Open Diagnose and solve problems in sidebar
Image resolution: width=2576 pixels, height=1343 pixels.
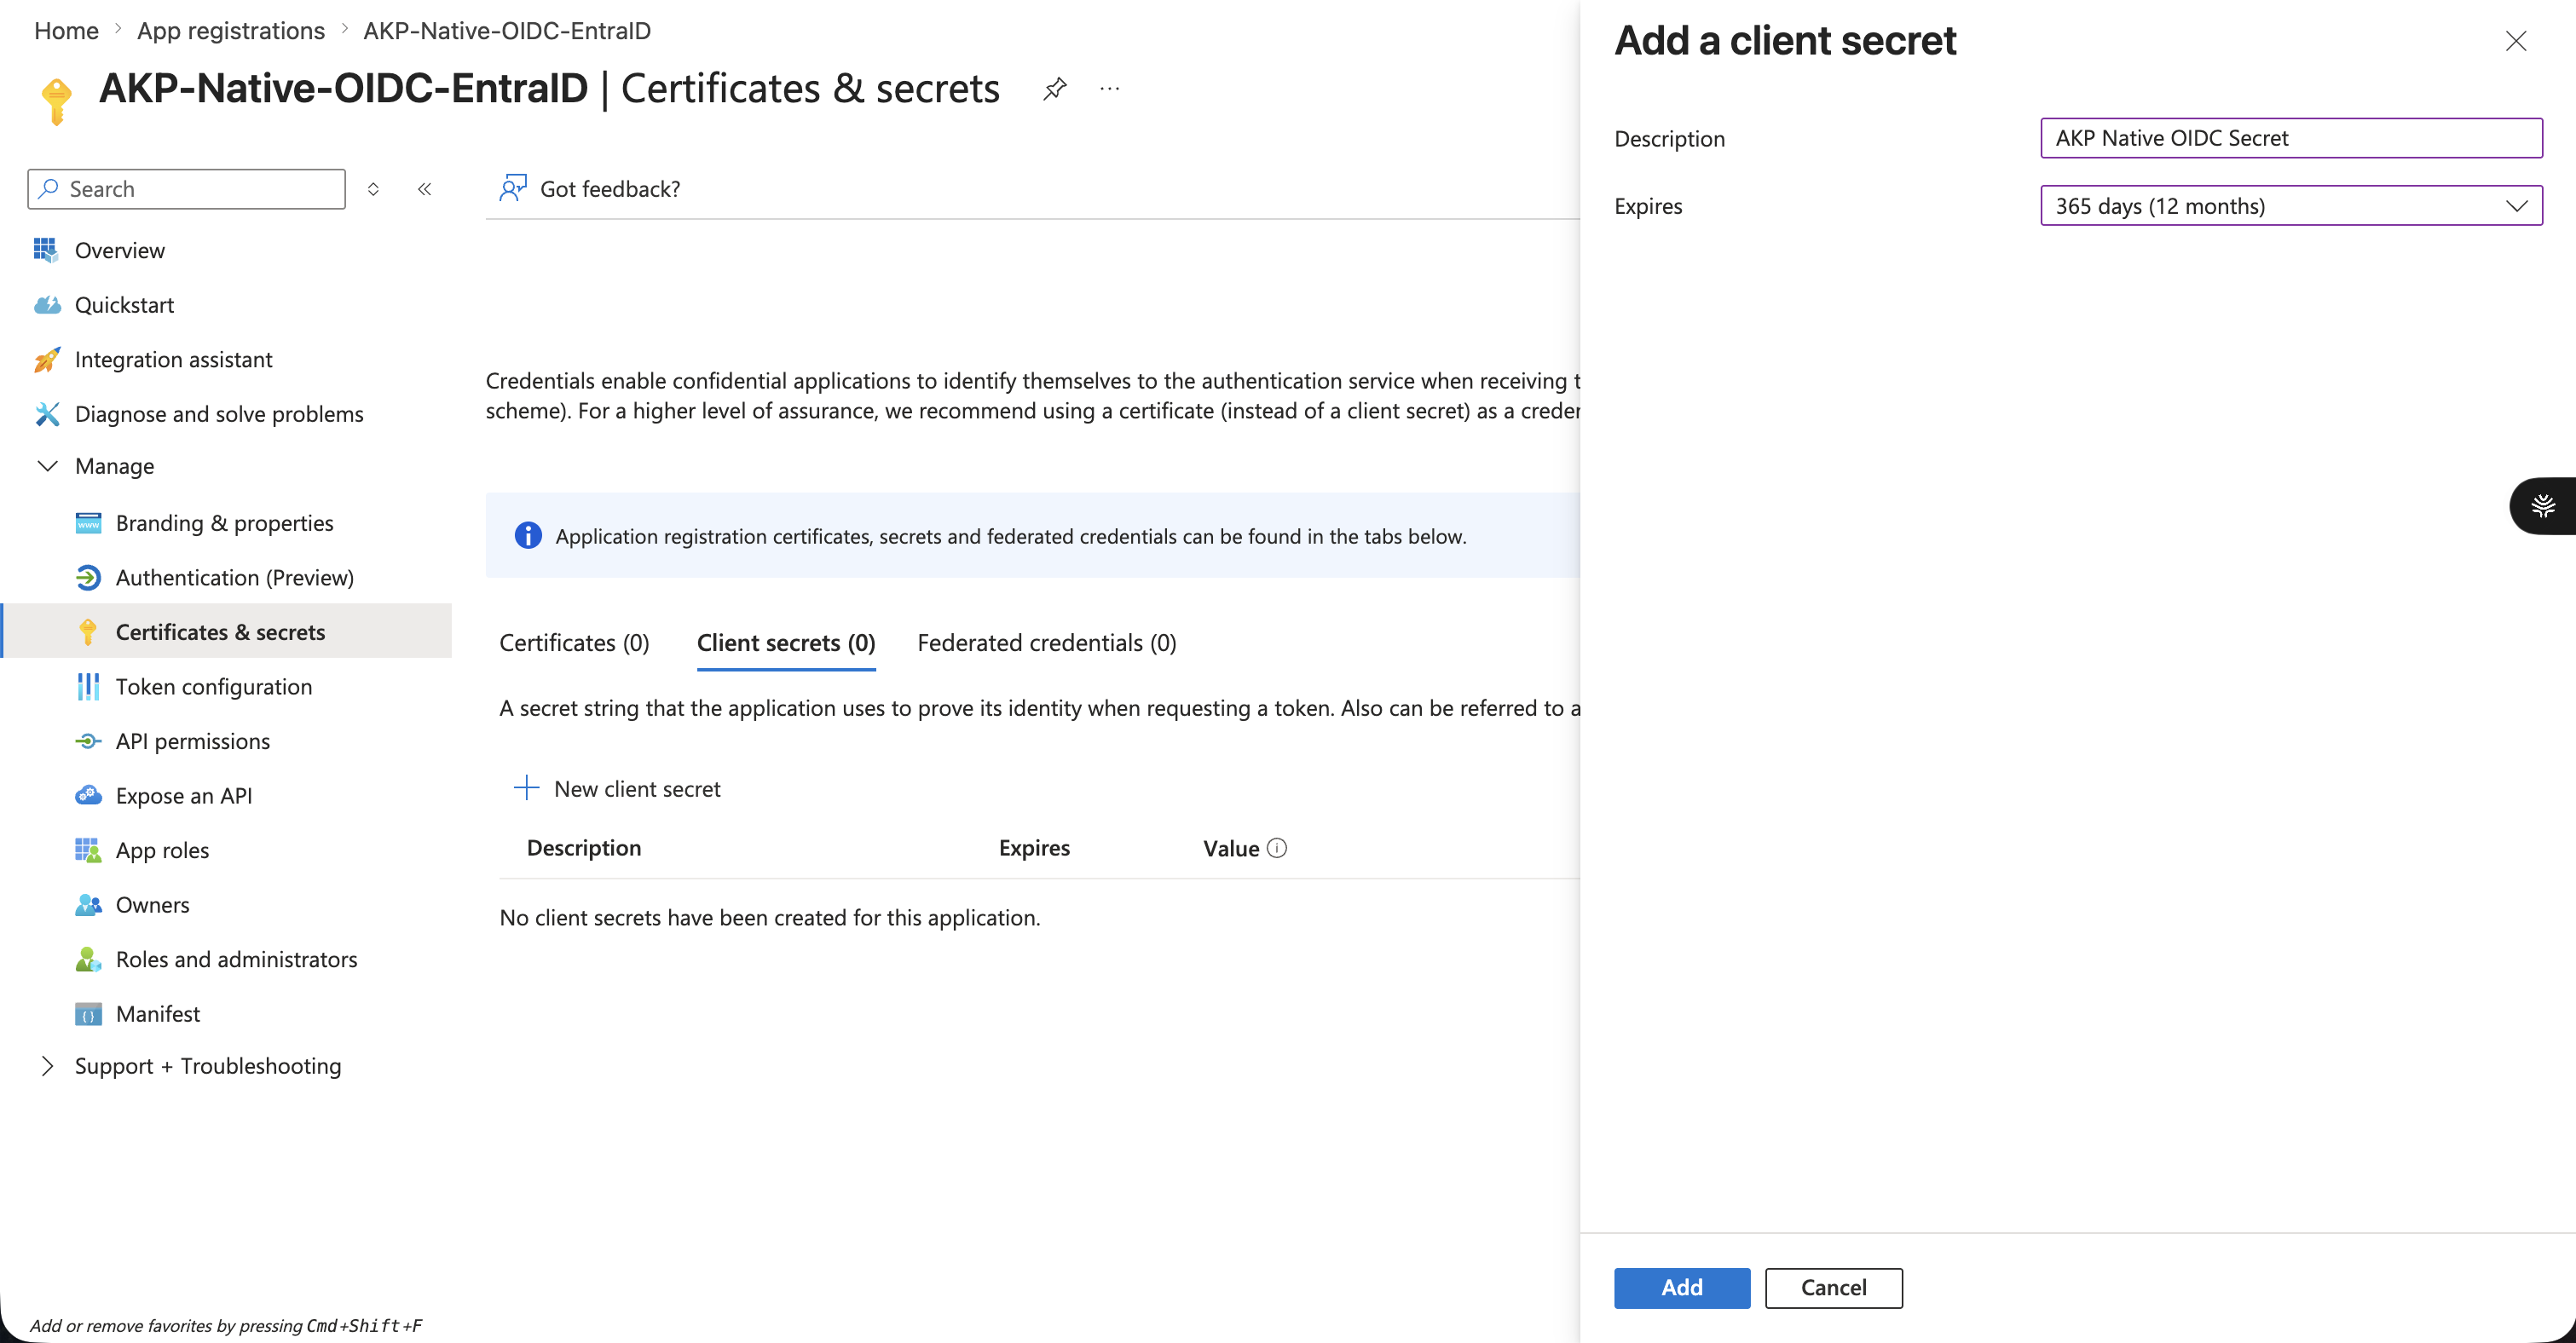pos(219,414)
